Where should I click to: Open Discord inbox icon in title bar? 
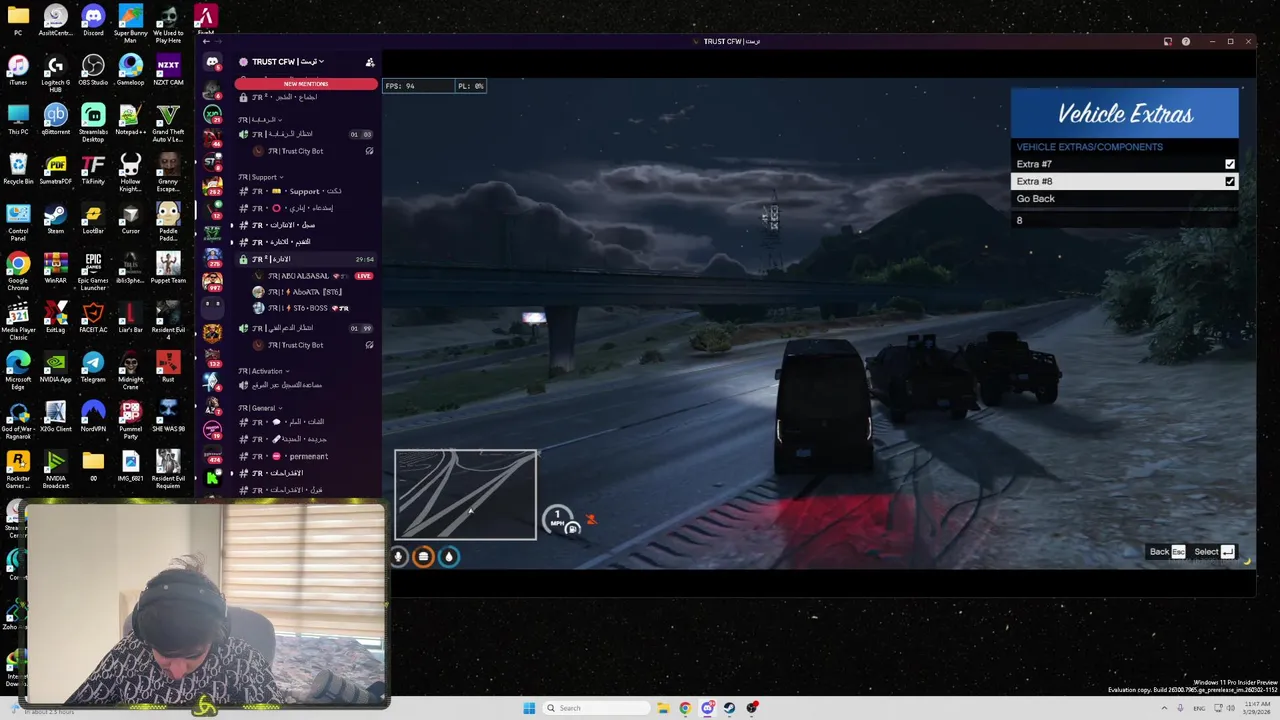tap(1167, 41)
